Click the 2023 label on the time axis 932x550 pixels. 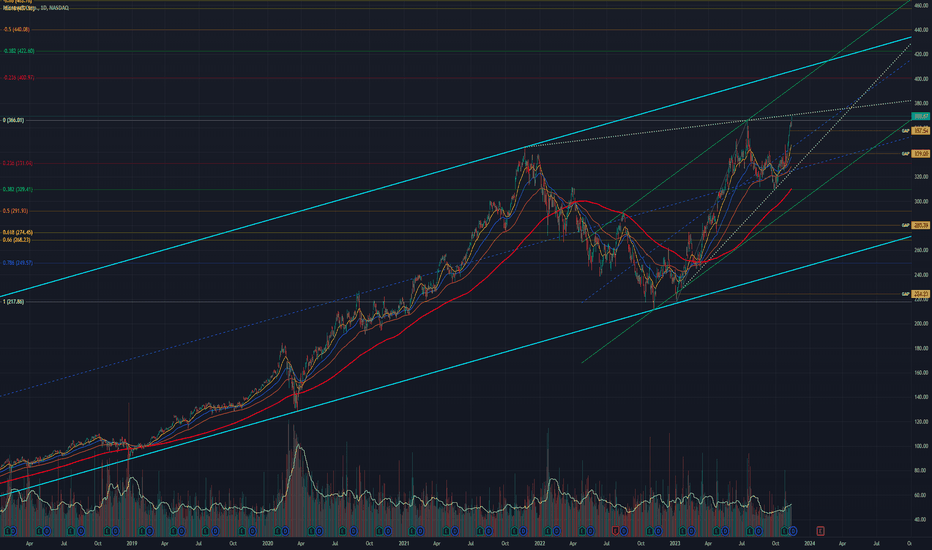pos(675,543)
